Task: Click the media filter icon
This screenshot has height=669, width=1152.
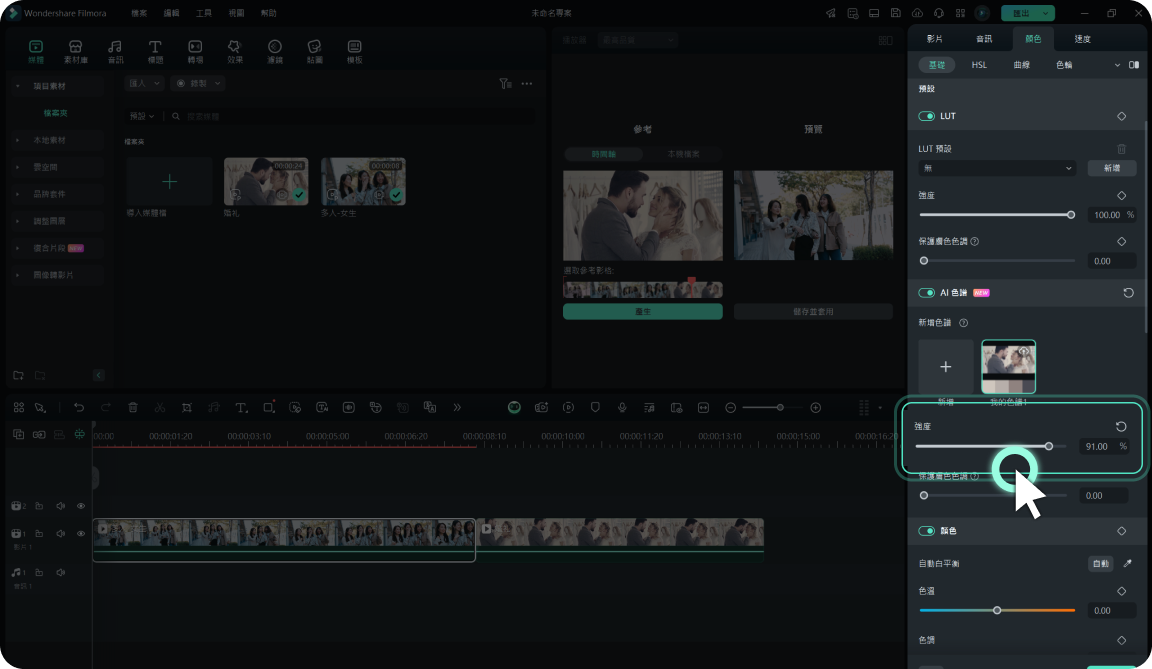Action: (505, 84)
